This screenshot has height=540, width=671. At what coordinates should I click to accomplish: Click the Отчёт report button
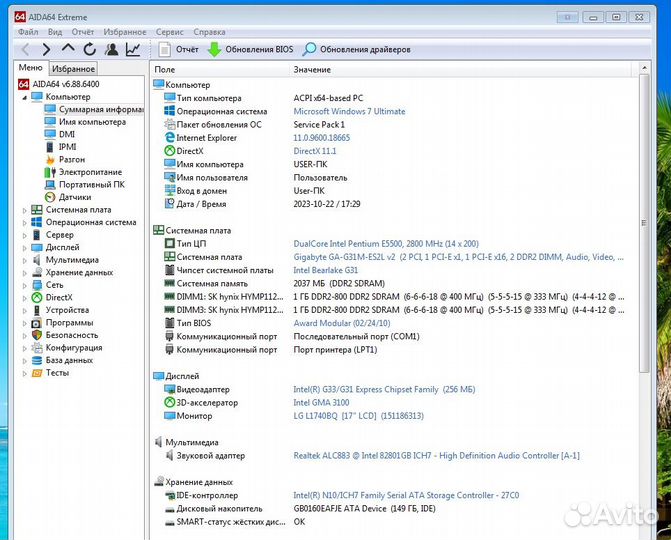[x=179, y=49]
